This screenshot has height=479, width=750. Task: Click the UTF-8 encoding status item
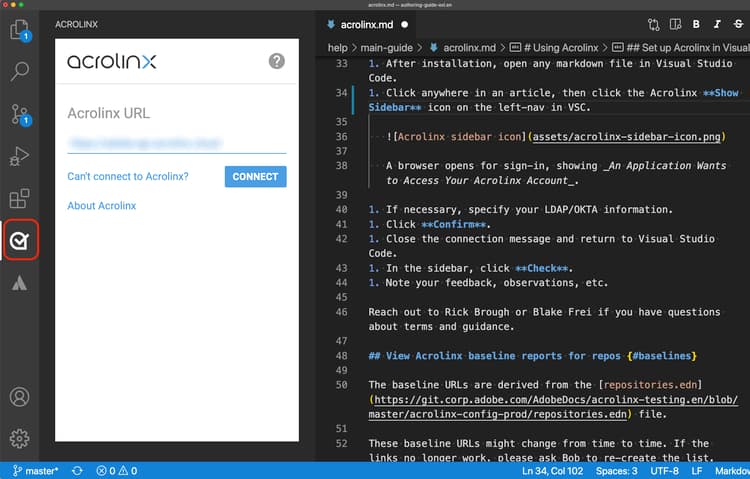click(x=664, y=471)
